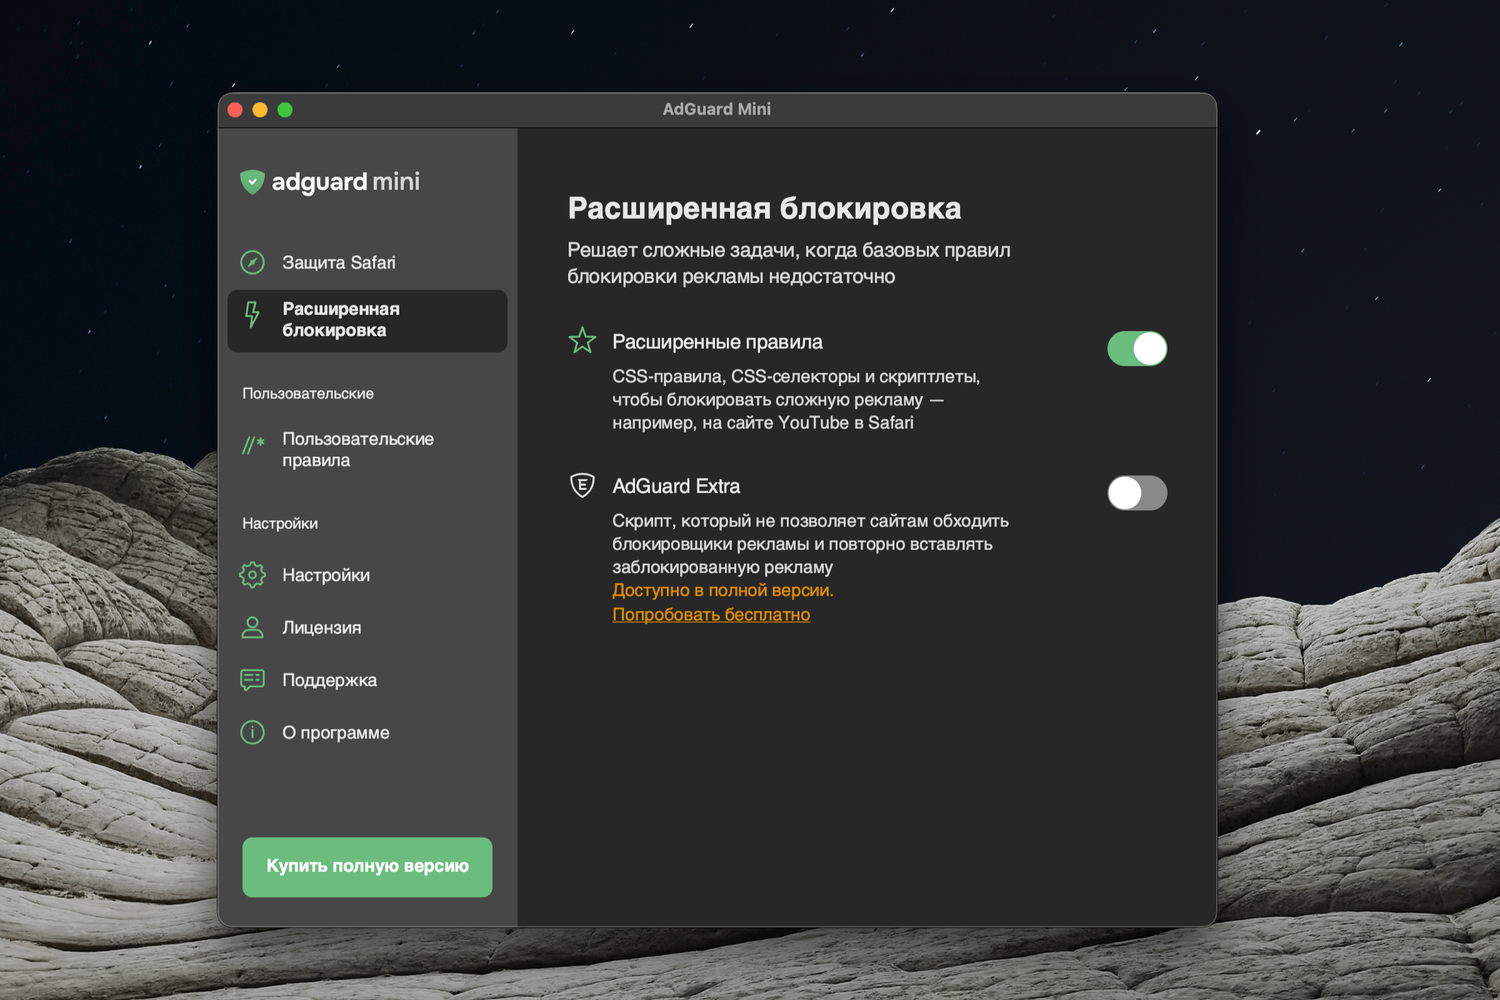The width and height of the screenshot is (1500, 1000).
Task: Click the //* icon for Пользовательские правила
Action: (253, 444)
